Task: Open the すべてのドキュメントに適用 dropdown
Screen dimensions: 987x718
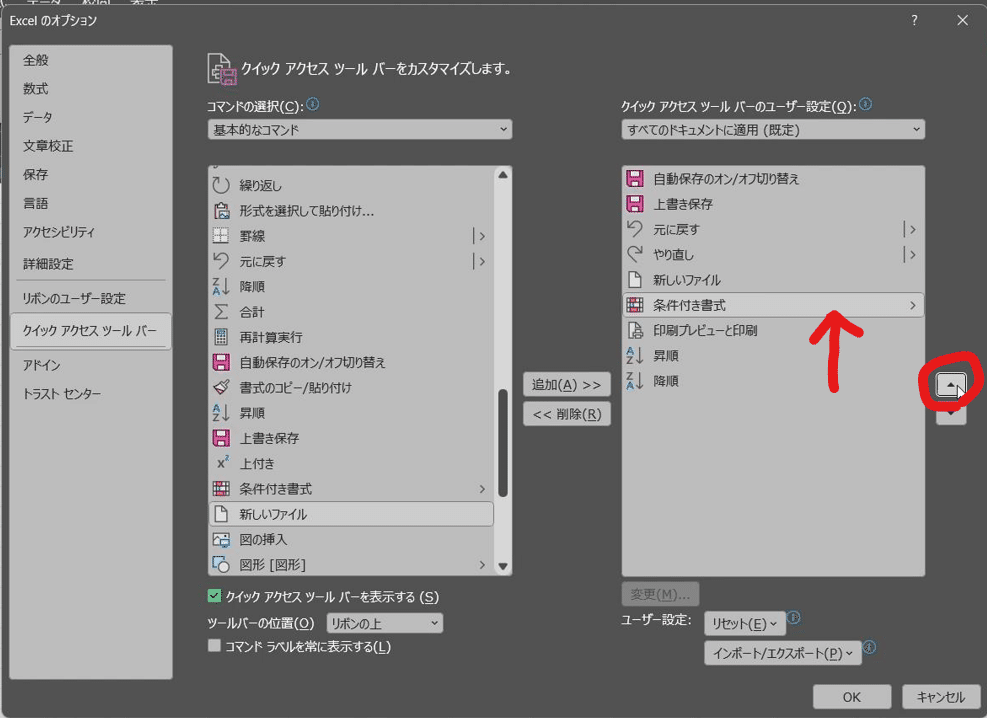Action: [773, 130]
